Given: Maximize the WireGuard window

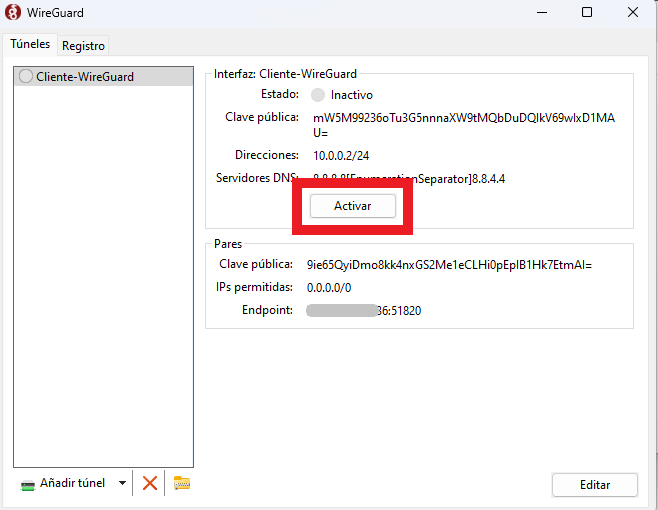Looking at the screenshot, I should pos(587,12).
